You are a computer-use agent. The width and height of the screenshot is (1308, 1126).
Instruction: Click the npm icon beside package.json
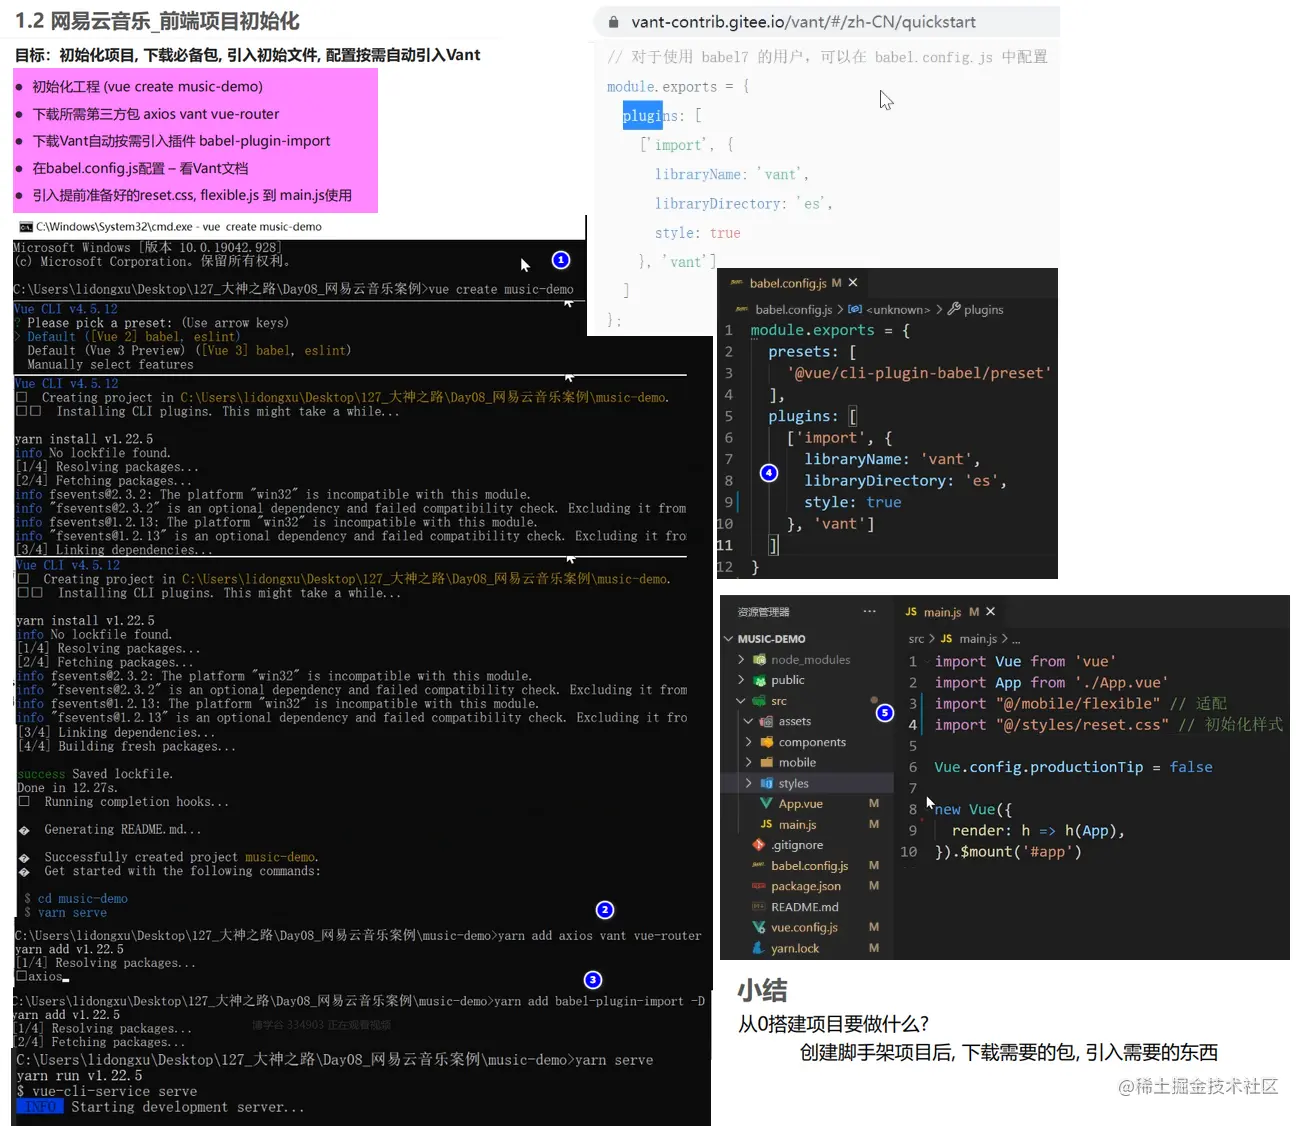pyautogui.click(x=759, y=886)
